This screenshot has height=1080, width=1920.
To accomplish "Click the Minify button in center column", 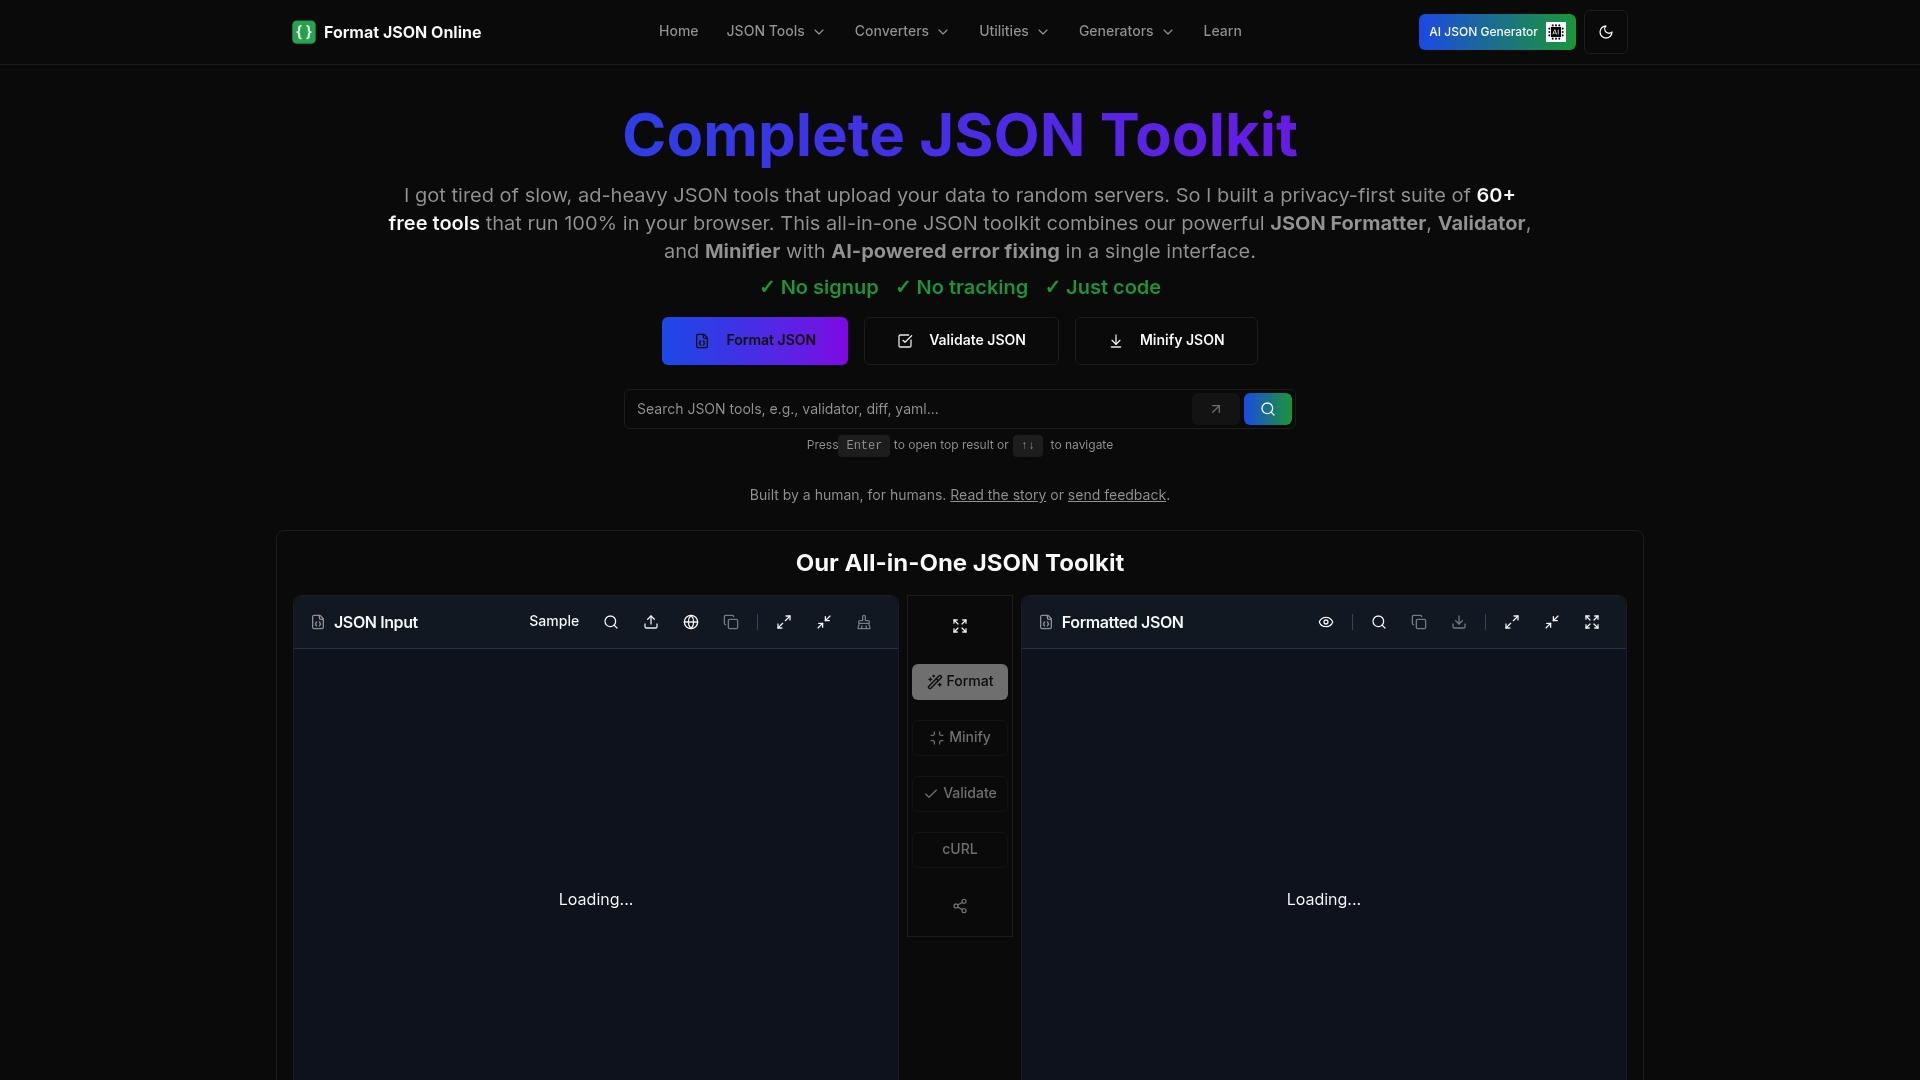I will click(960, 738).
